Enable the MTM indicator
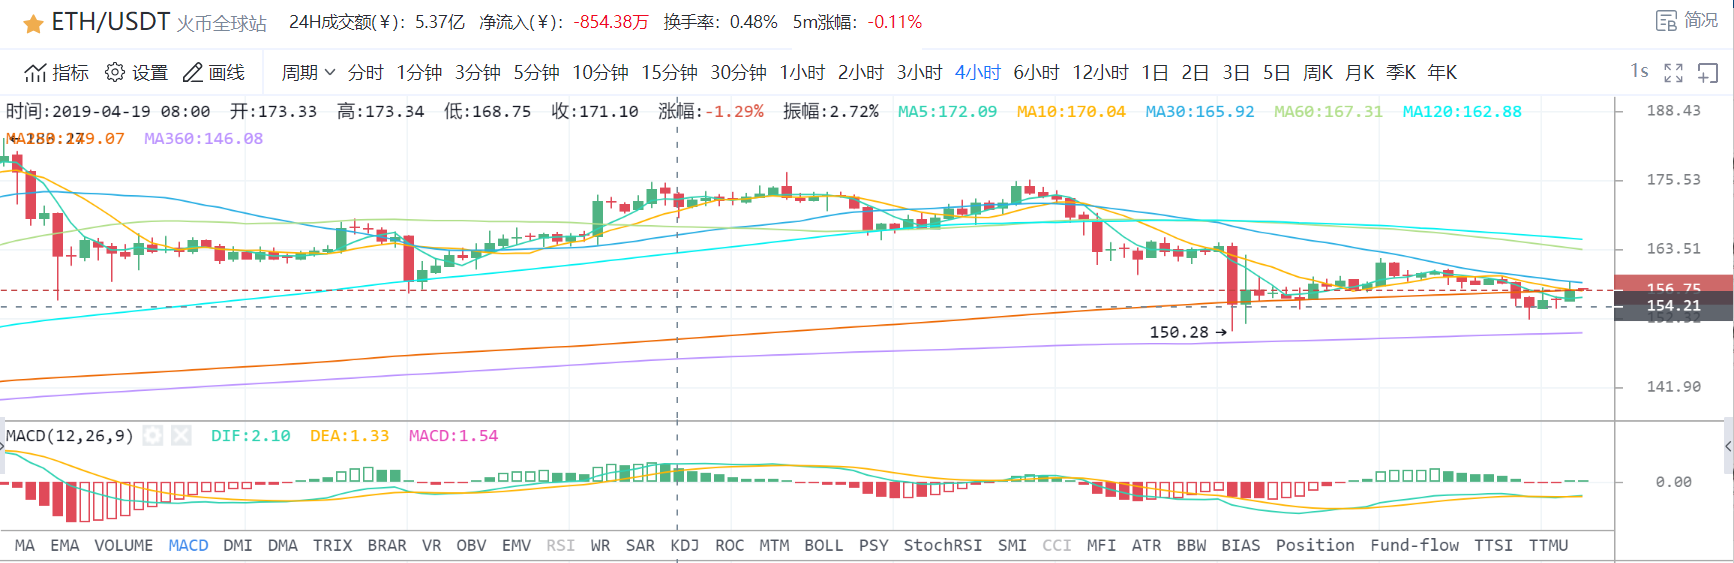 tap(774, 545)
